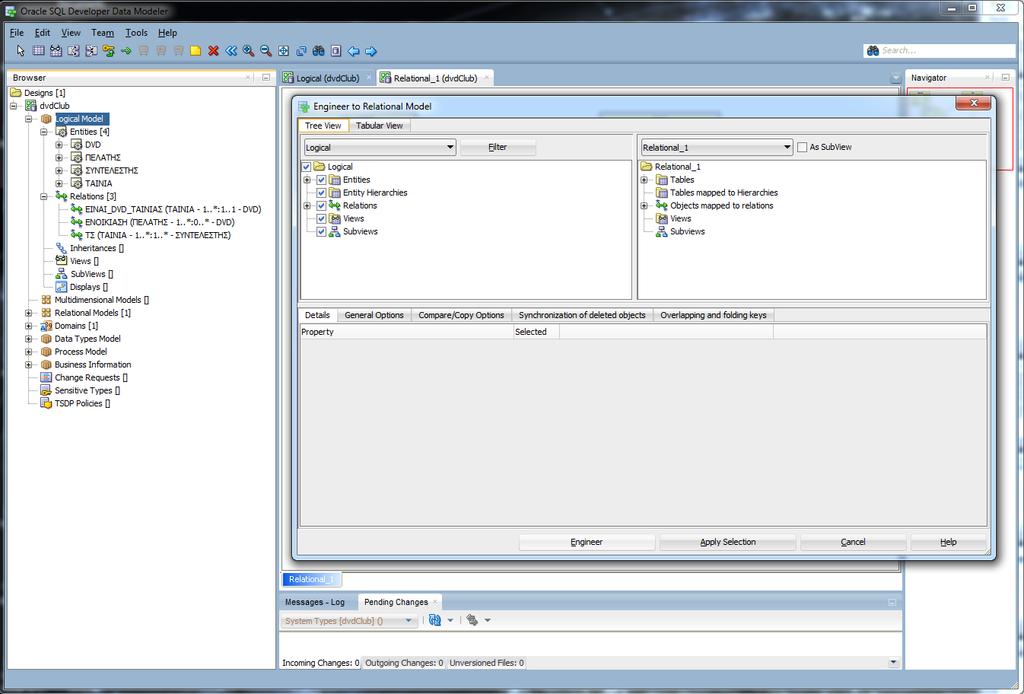Click the Filter button
This screenshot has height=694, width=1024.
click(x=498, y=148)
